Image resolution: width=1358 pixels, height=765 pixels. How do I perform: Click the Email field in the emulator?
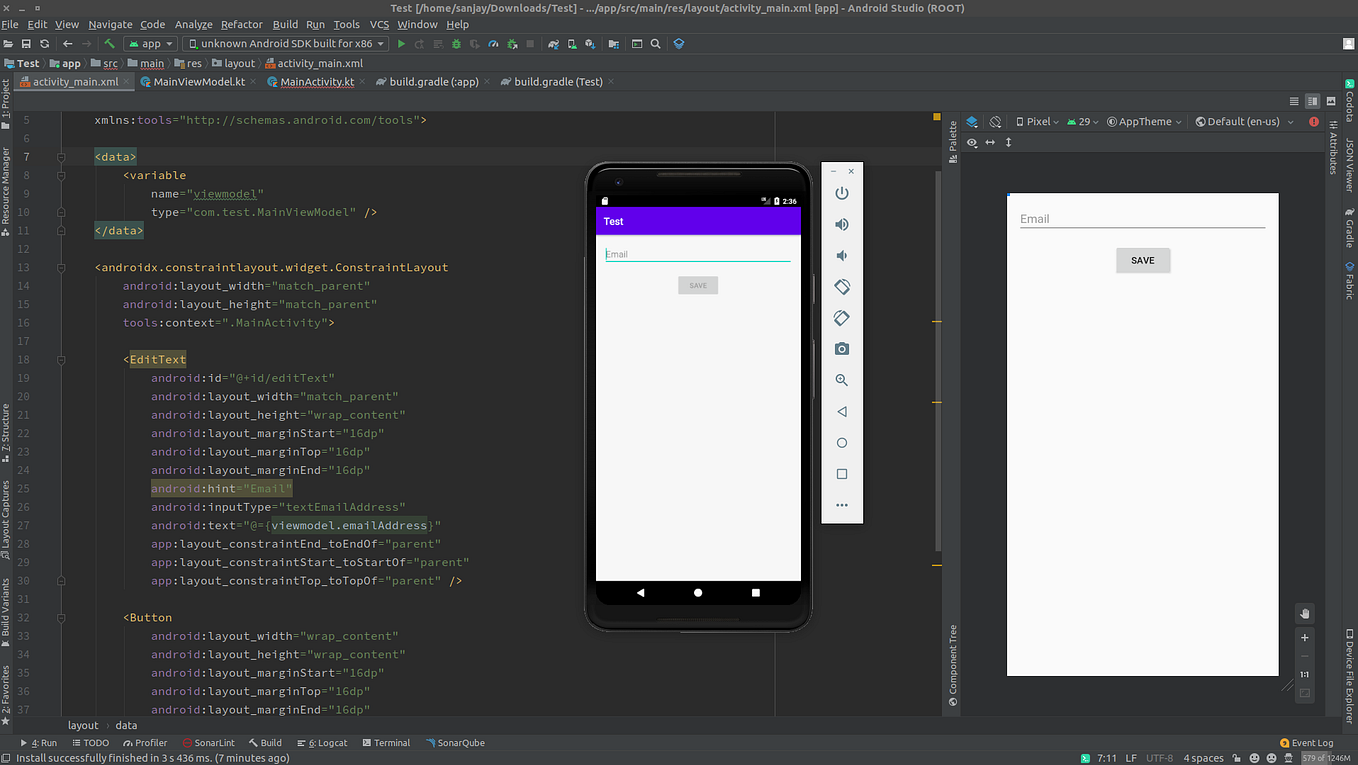pyautogui.click(x=697, y=254)
